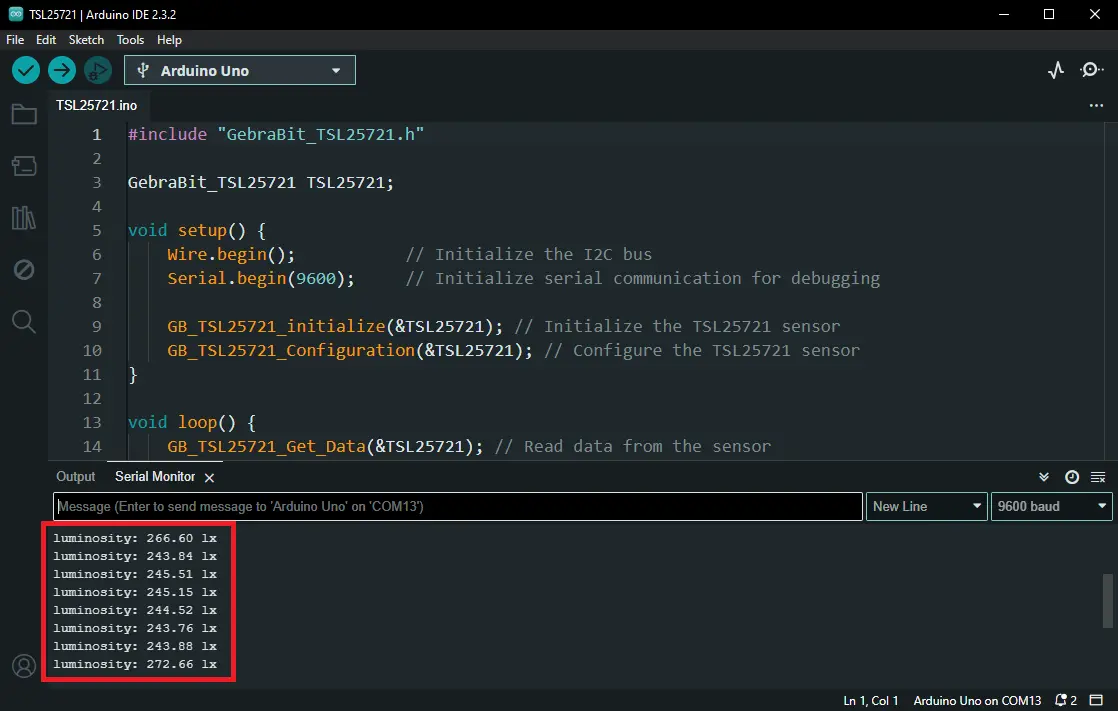Click the GB_TSL25721_initialize code line
Image resolution: width=1118 pixels, height=711 pixels.
point(335,326)
